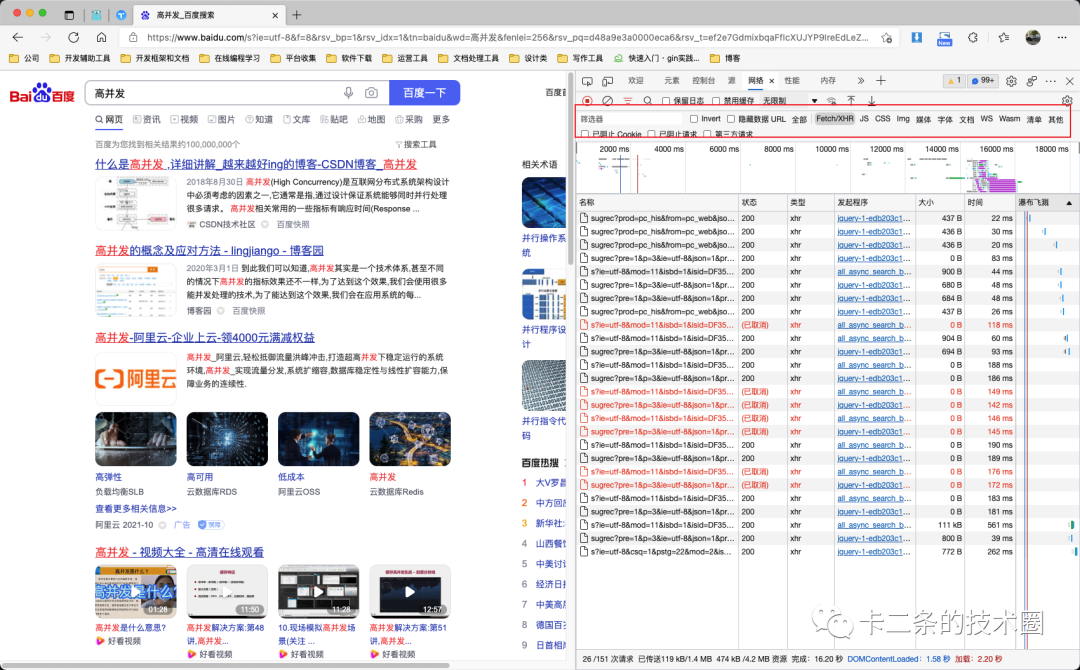Click the 百度一下 search button
Viewport: 1080px width, 670px height.
424,93
